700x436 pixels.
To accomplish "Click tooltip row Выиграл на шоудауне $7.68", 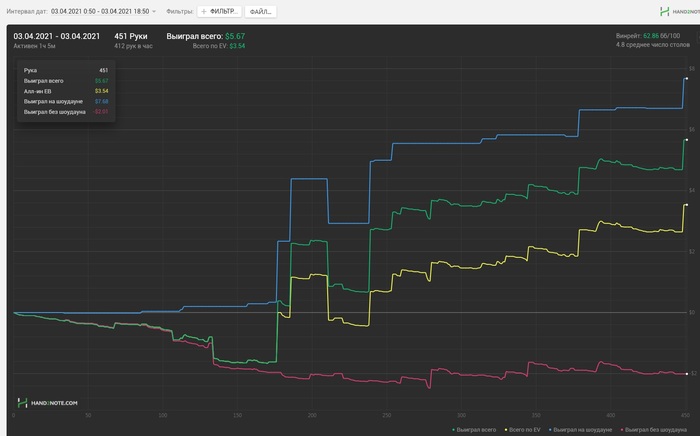I will 66,101.
